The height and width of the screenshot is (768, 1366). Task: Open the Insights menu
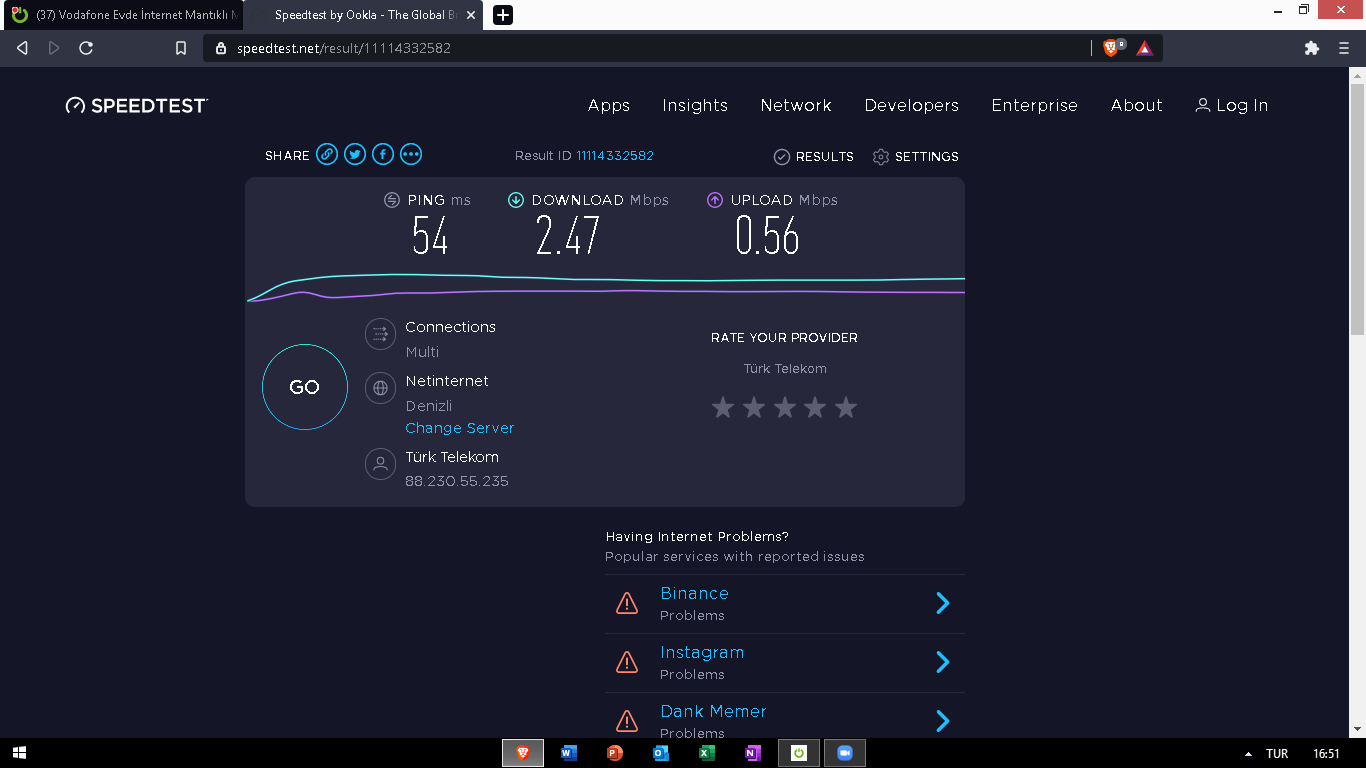(x=695, y=105)
